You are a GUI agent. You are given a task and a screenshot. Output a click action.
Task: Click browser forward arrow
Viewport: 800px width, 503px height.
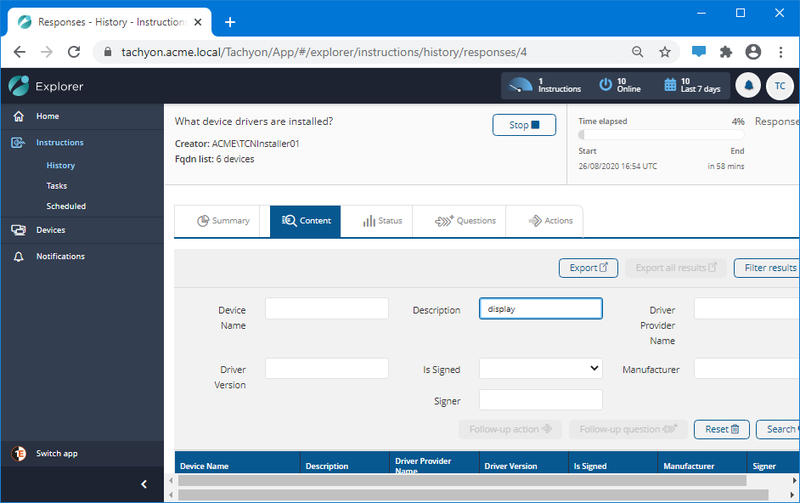pyautogui.click(x=47, y=52)
